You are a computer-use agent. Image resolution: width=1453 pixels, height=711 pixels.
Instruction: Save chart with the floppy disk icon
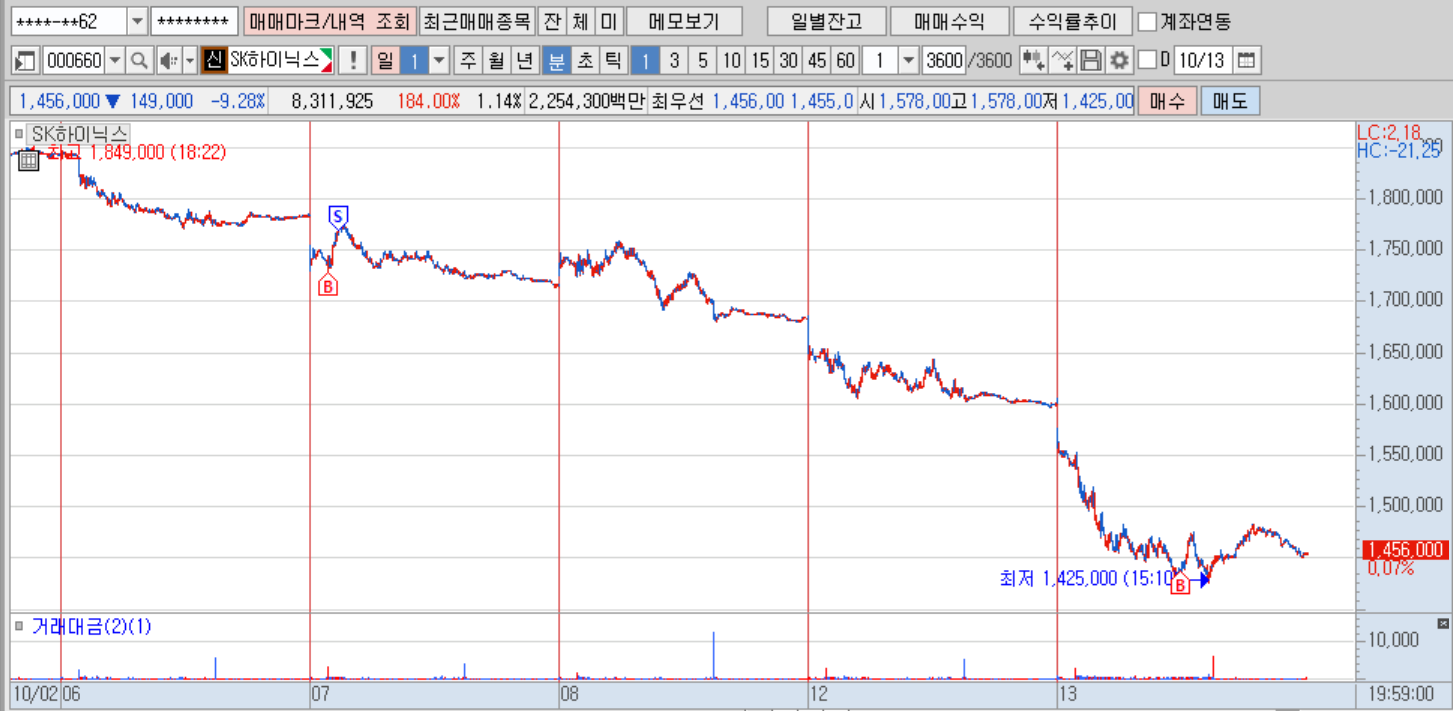coord(1091,60)
